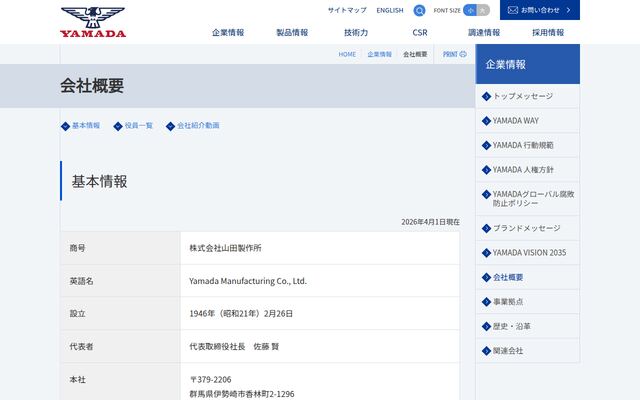Screen dimensions: 640x400
Task: Click the 商号 row label
Action: pyautogui.click(x=77, y=248)
